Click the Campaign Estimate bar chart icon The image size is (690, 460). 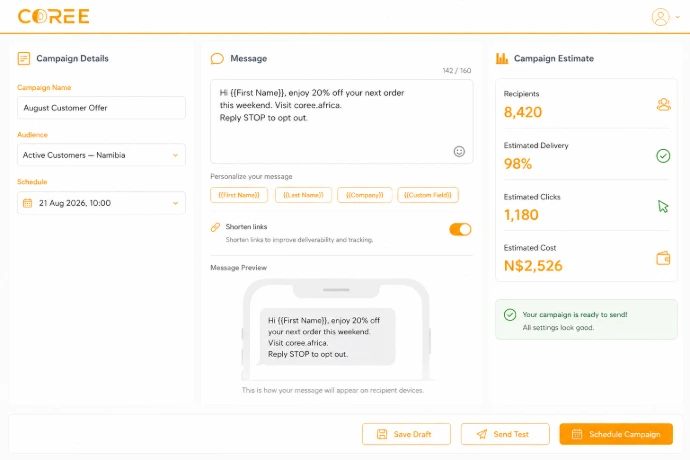pyautogui.click(x=502, y=58)
